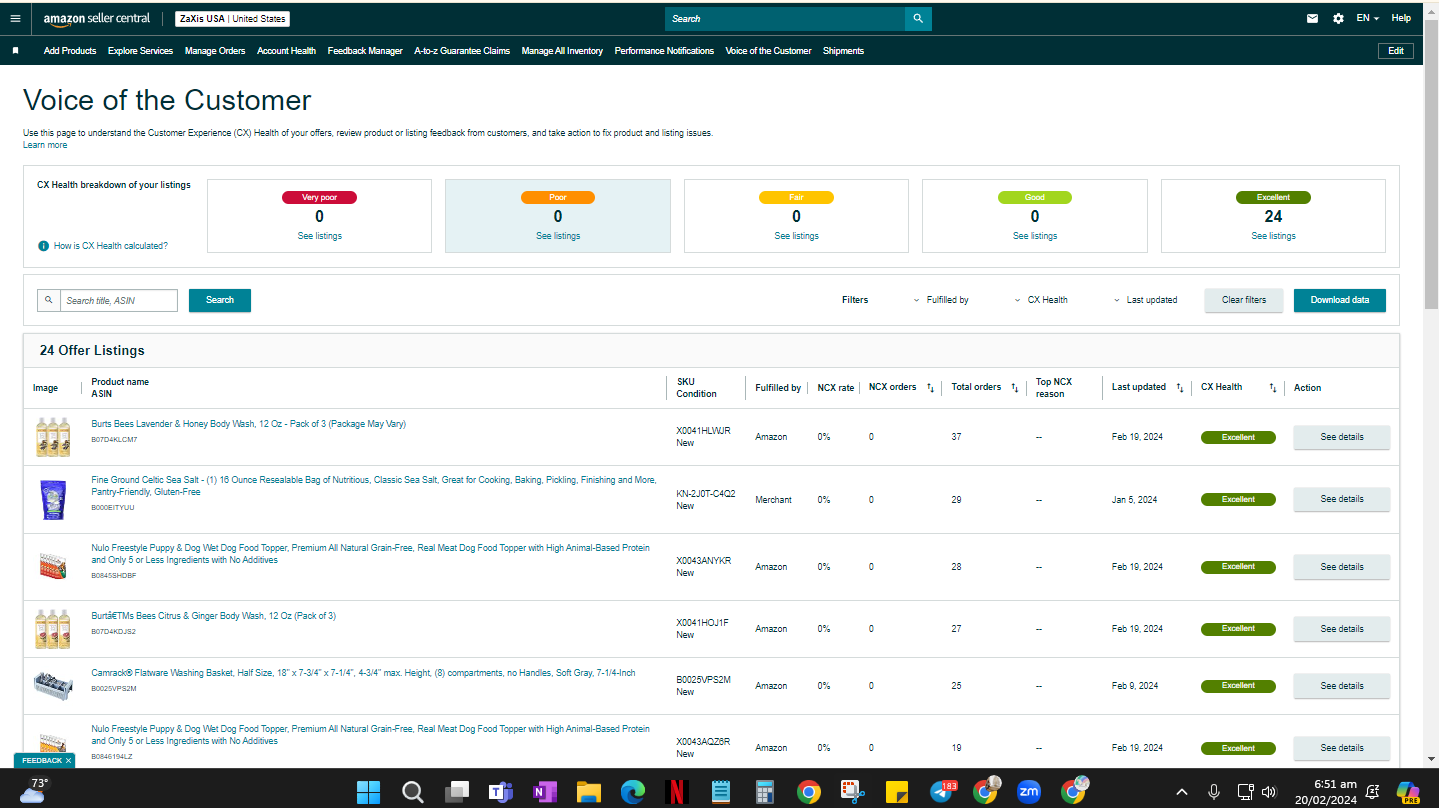Go to Add Products
The height and width of the screenshot is (808, 1439).
coord(70,51)
